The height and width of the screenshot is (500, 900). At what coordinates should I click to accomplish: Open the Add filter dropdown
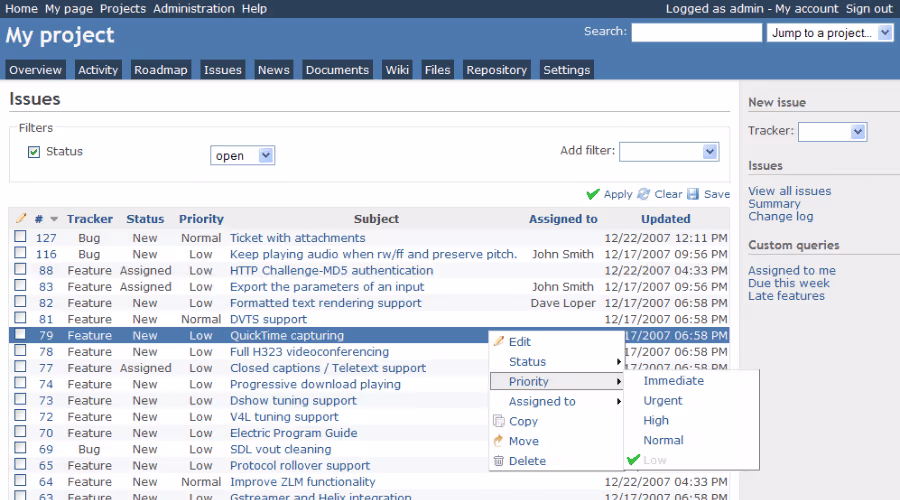669,152
